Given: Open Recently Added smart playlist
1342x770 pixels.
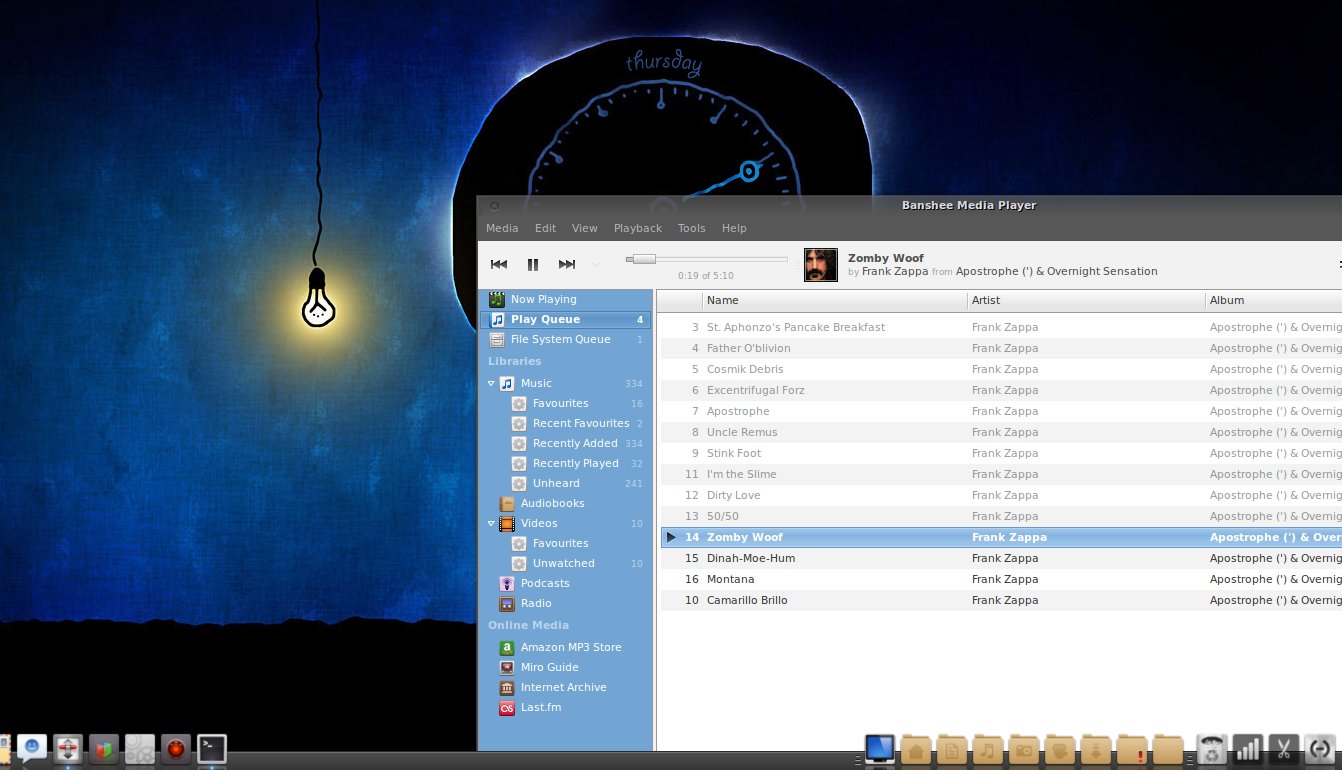Looking at the screenshot, I should point(575,443).
